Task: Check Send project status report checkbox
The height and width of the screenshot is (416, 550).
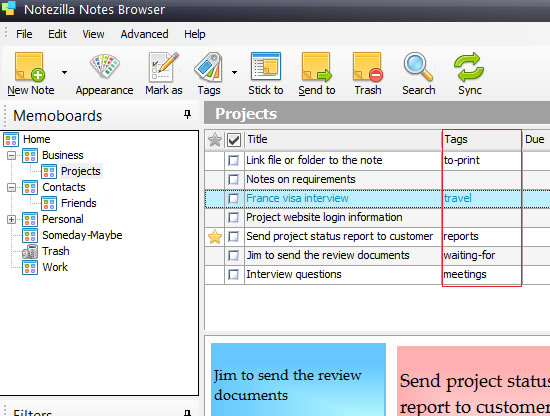Action: point(233,236)
